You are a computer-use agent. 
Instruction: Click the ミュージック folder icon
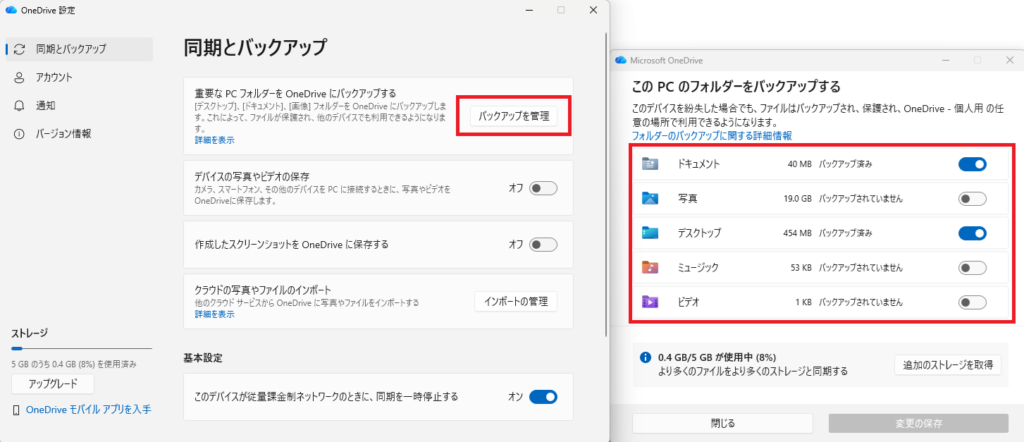click(650, 267)
